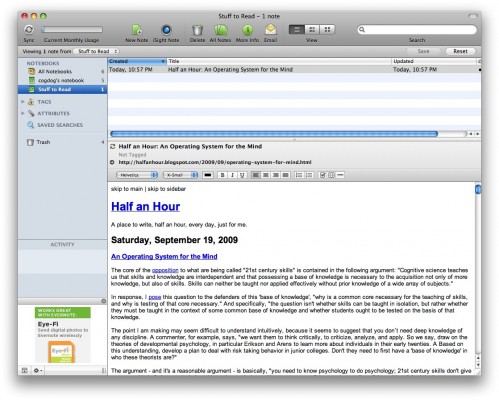
Task: Click 'Not Tagged' to add tags
Action: click(x=132, y=155)
